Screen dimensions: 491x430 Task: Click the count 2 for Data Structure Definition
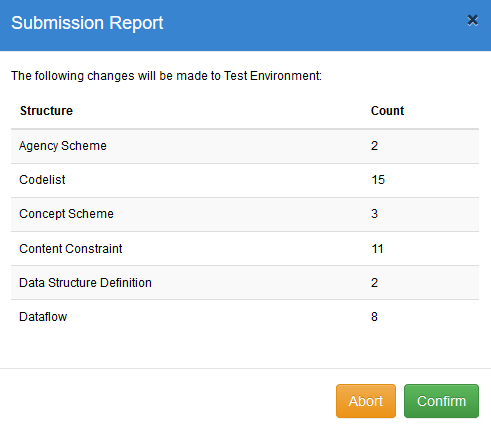pos(374,283)
